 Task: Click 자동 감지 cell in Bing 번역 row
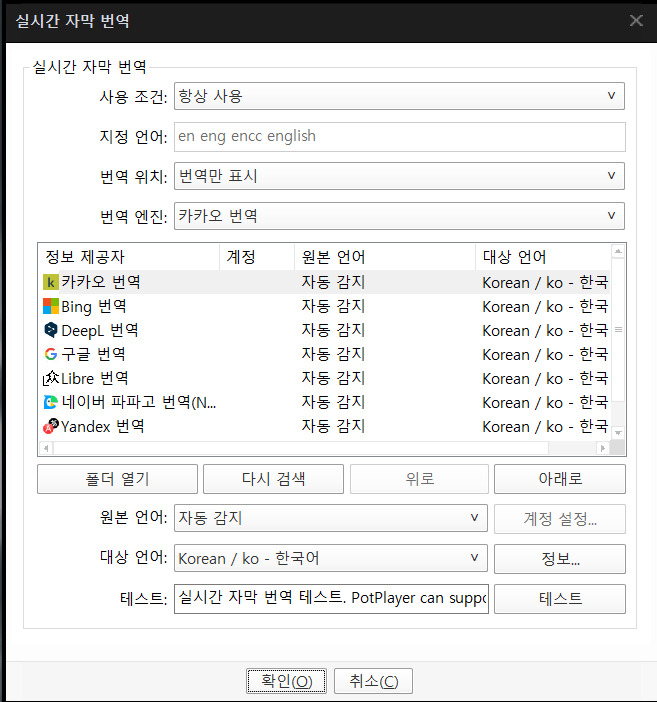[x=333, y=306]
